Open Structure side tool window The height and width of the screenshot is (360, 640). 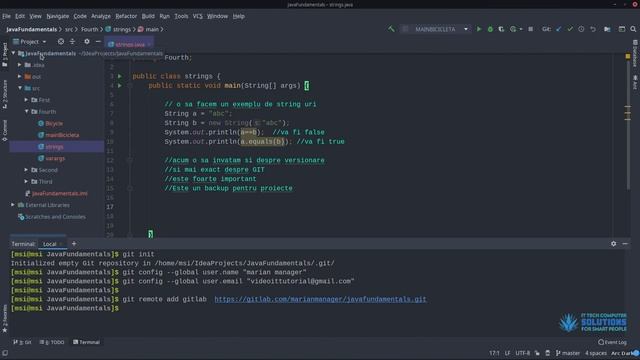click(x=4, y=94)
